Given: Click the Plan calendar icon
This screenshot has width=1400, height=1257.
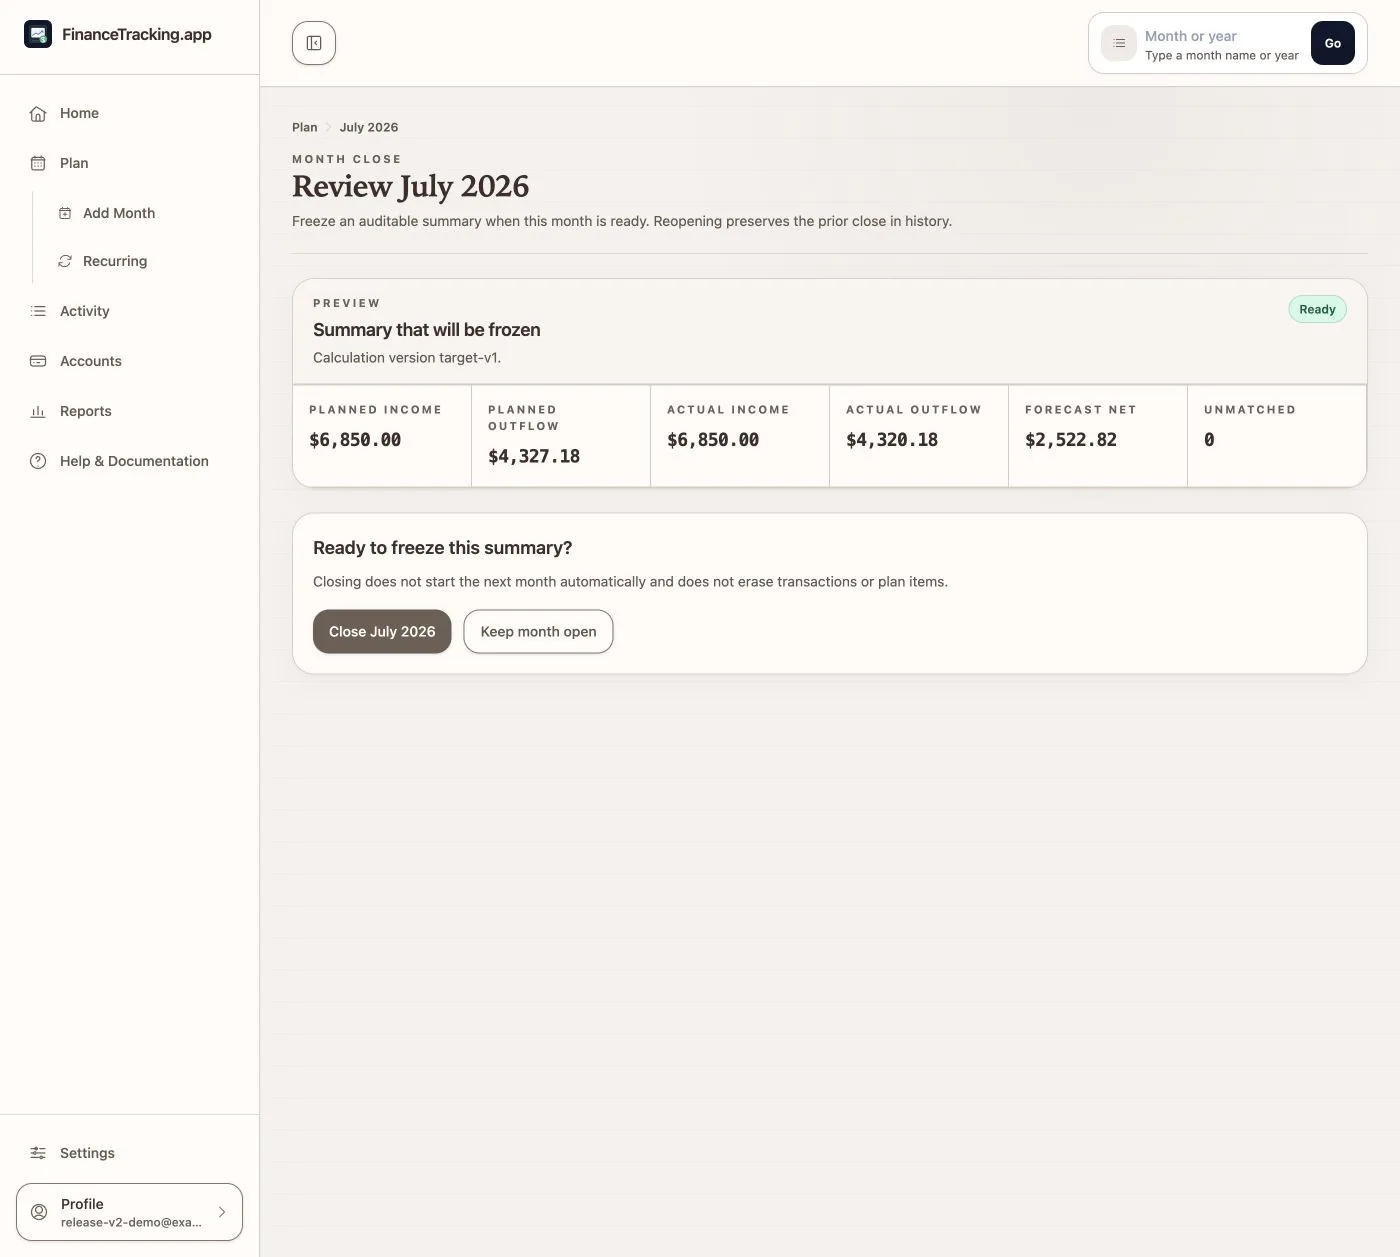Looking at the screenshot, I should 38,163.
